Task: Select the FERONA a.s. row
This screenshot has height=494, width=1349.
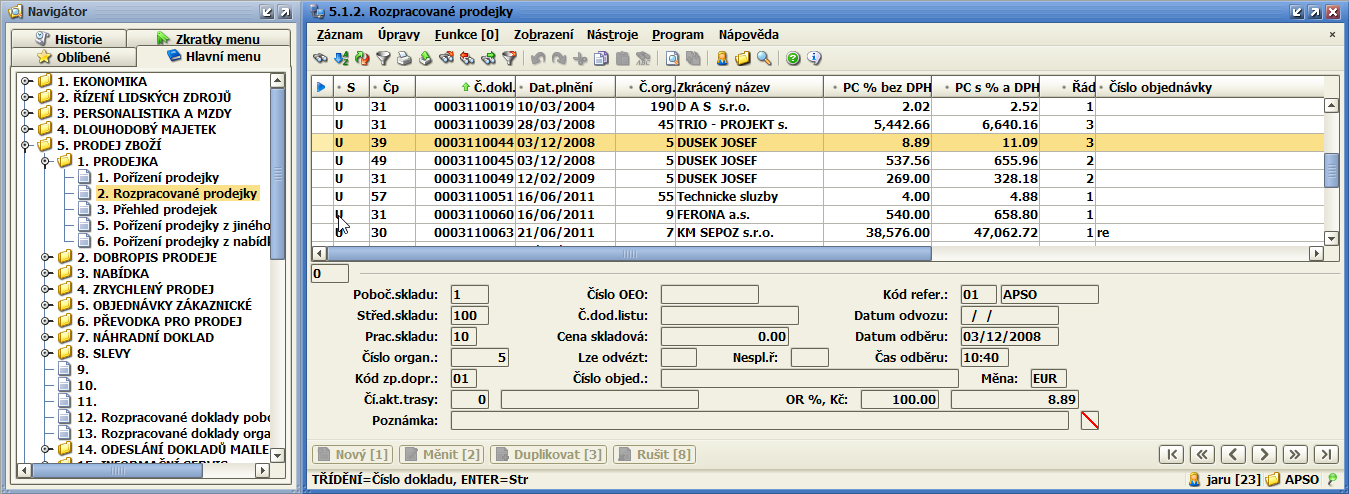Action: coord(820,214)
